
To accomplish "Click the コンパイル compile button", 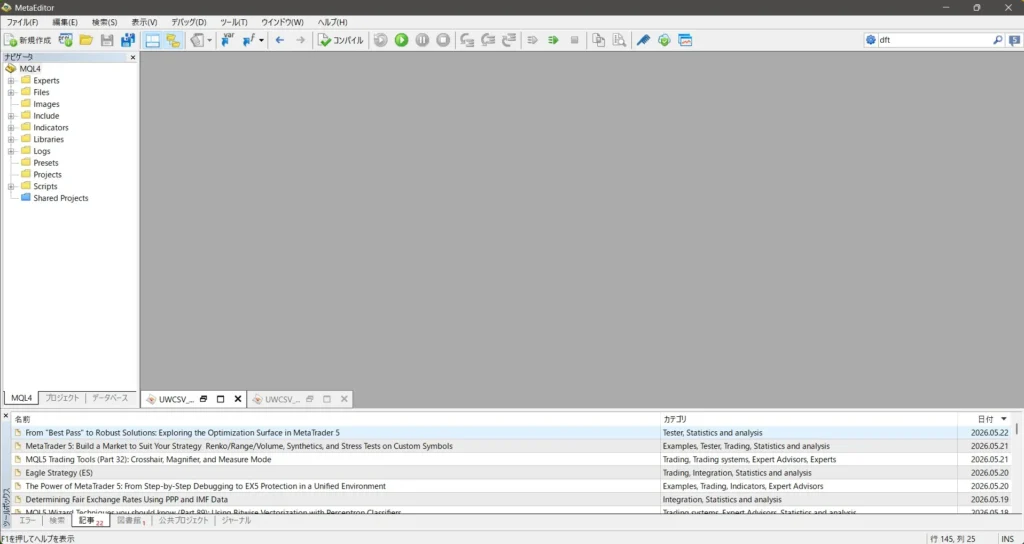I will (x=340, y=40).
